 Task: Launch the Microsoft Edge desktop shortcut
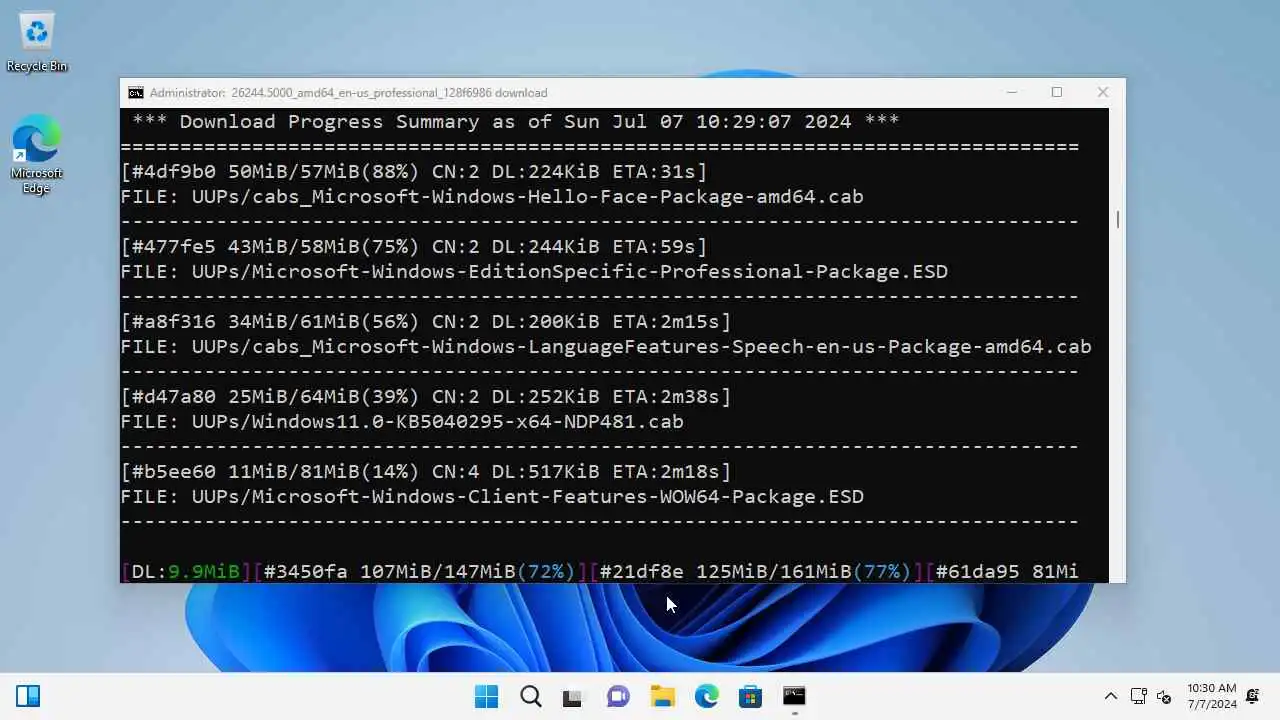[x=37, y=155]
